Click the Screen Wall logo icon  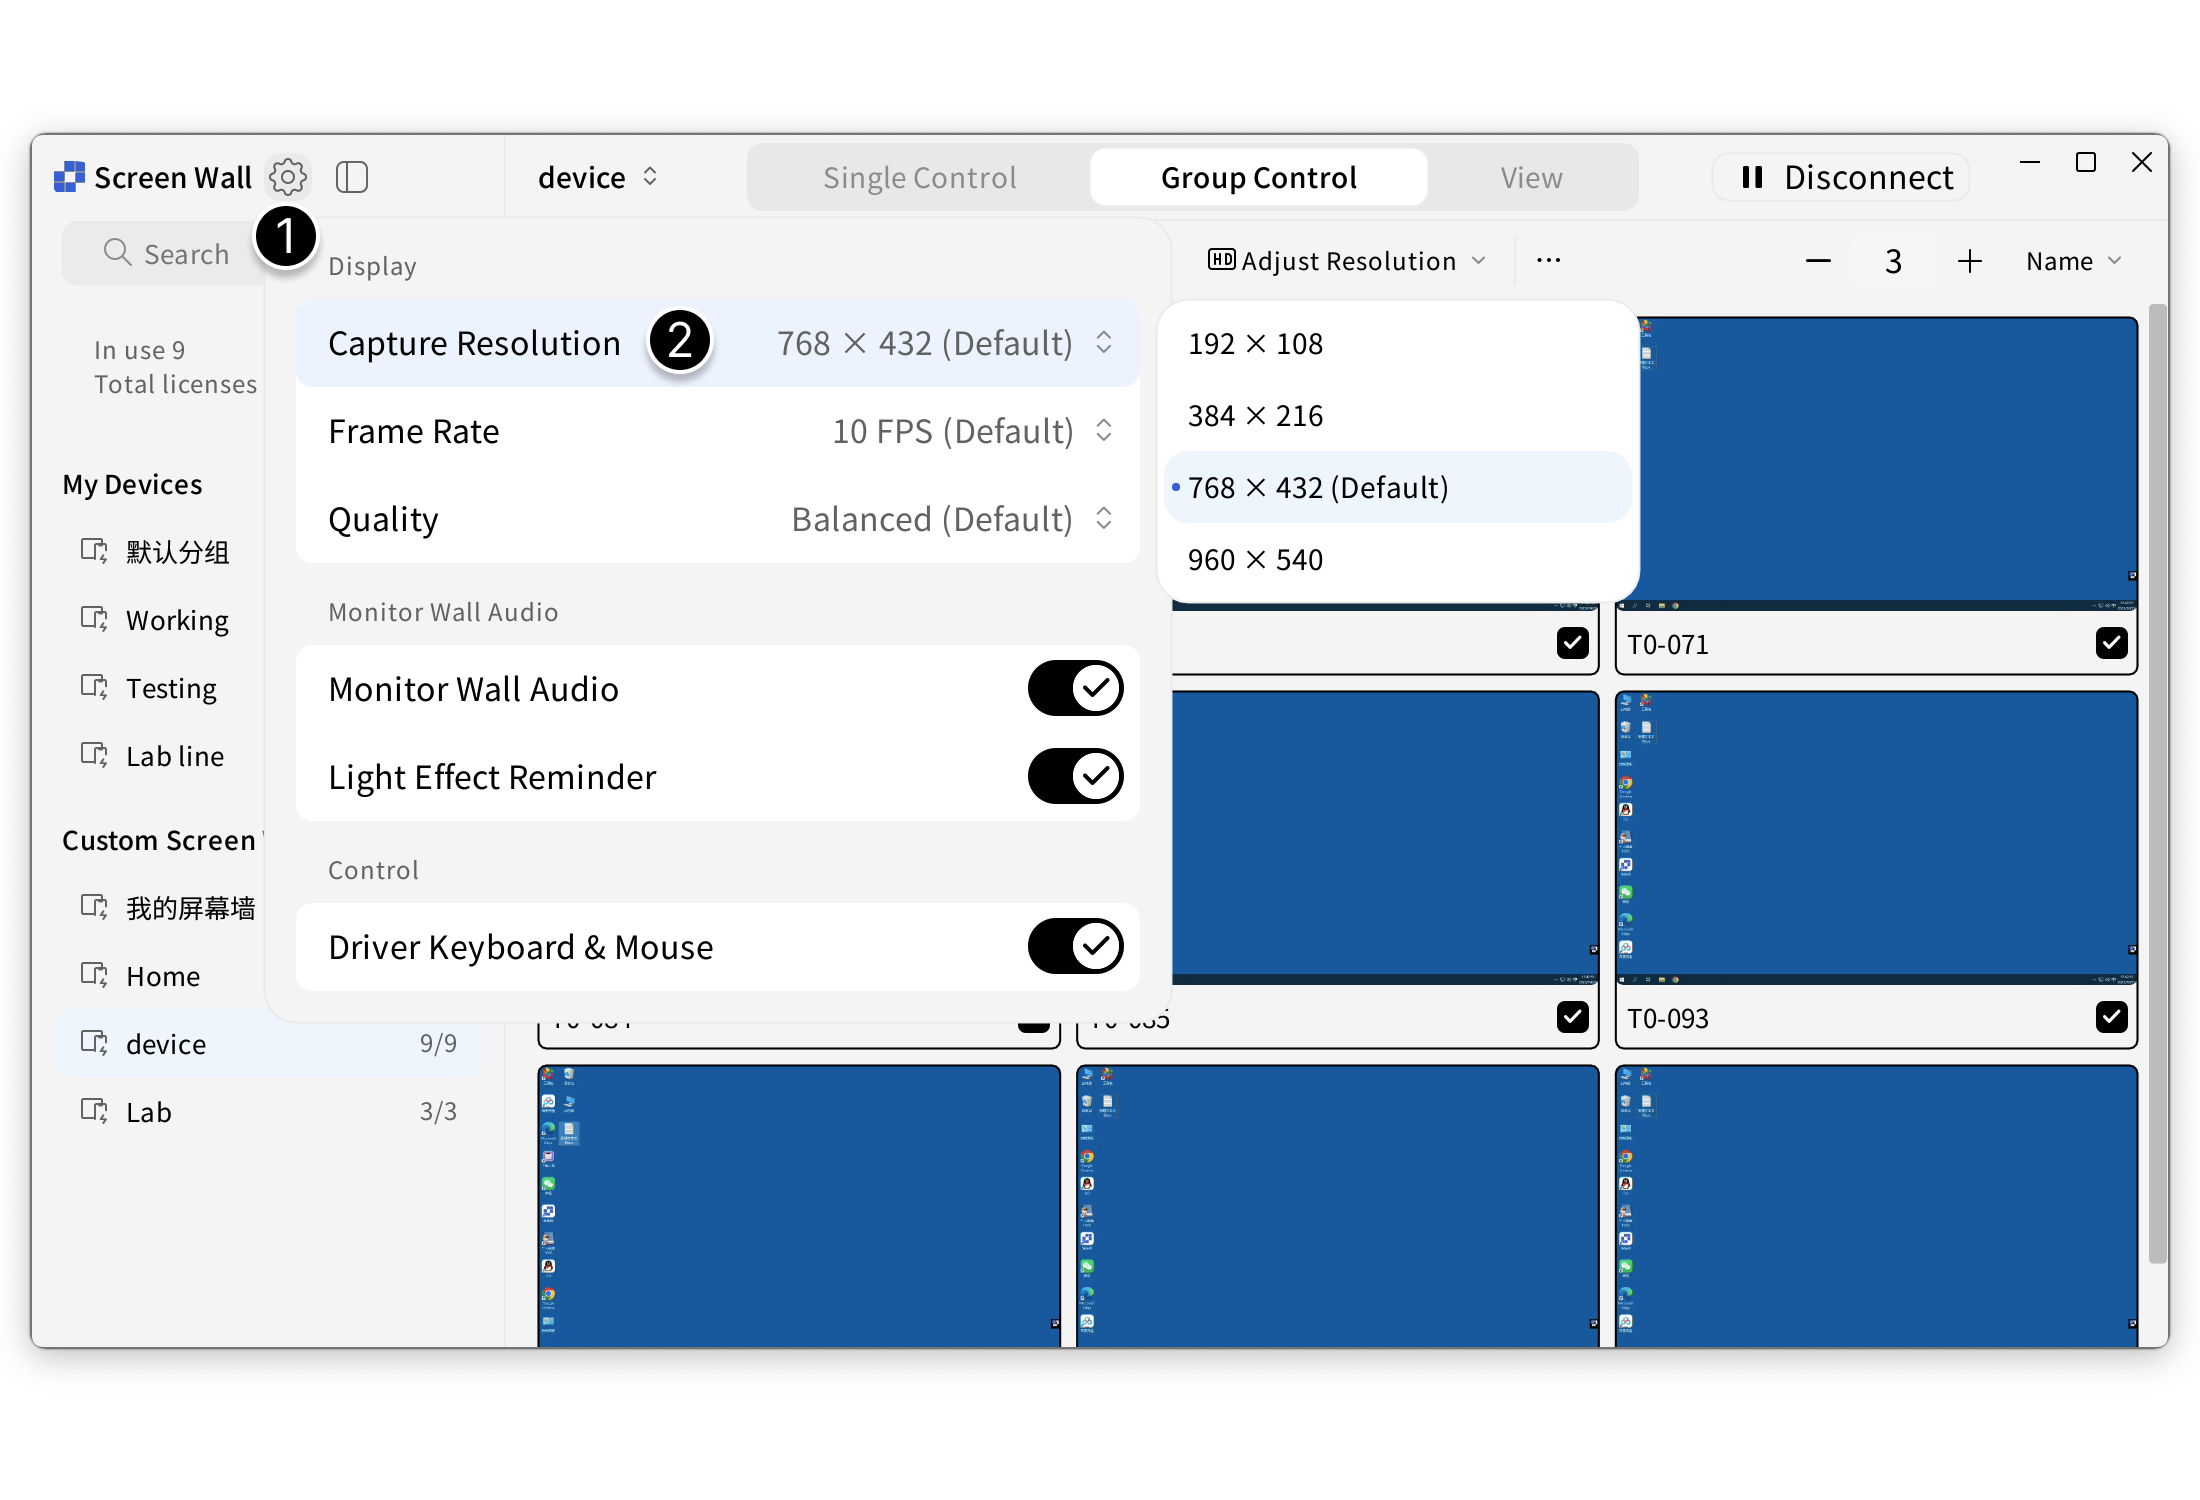(69, 177)
